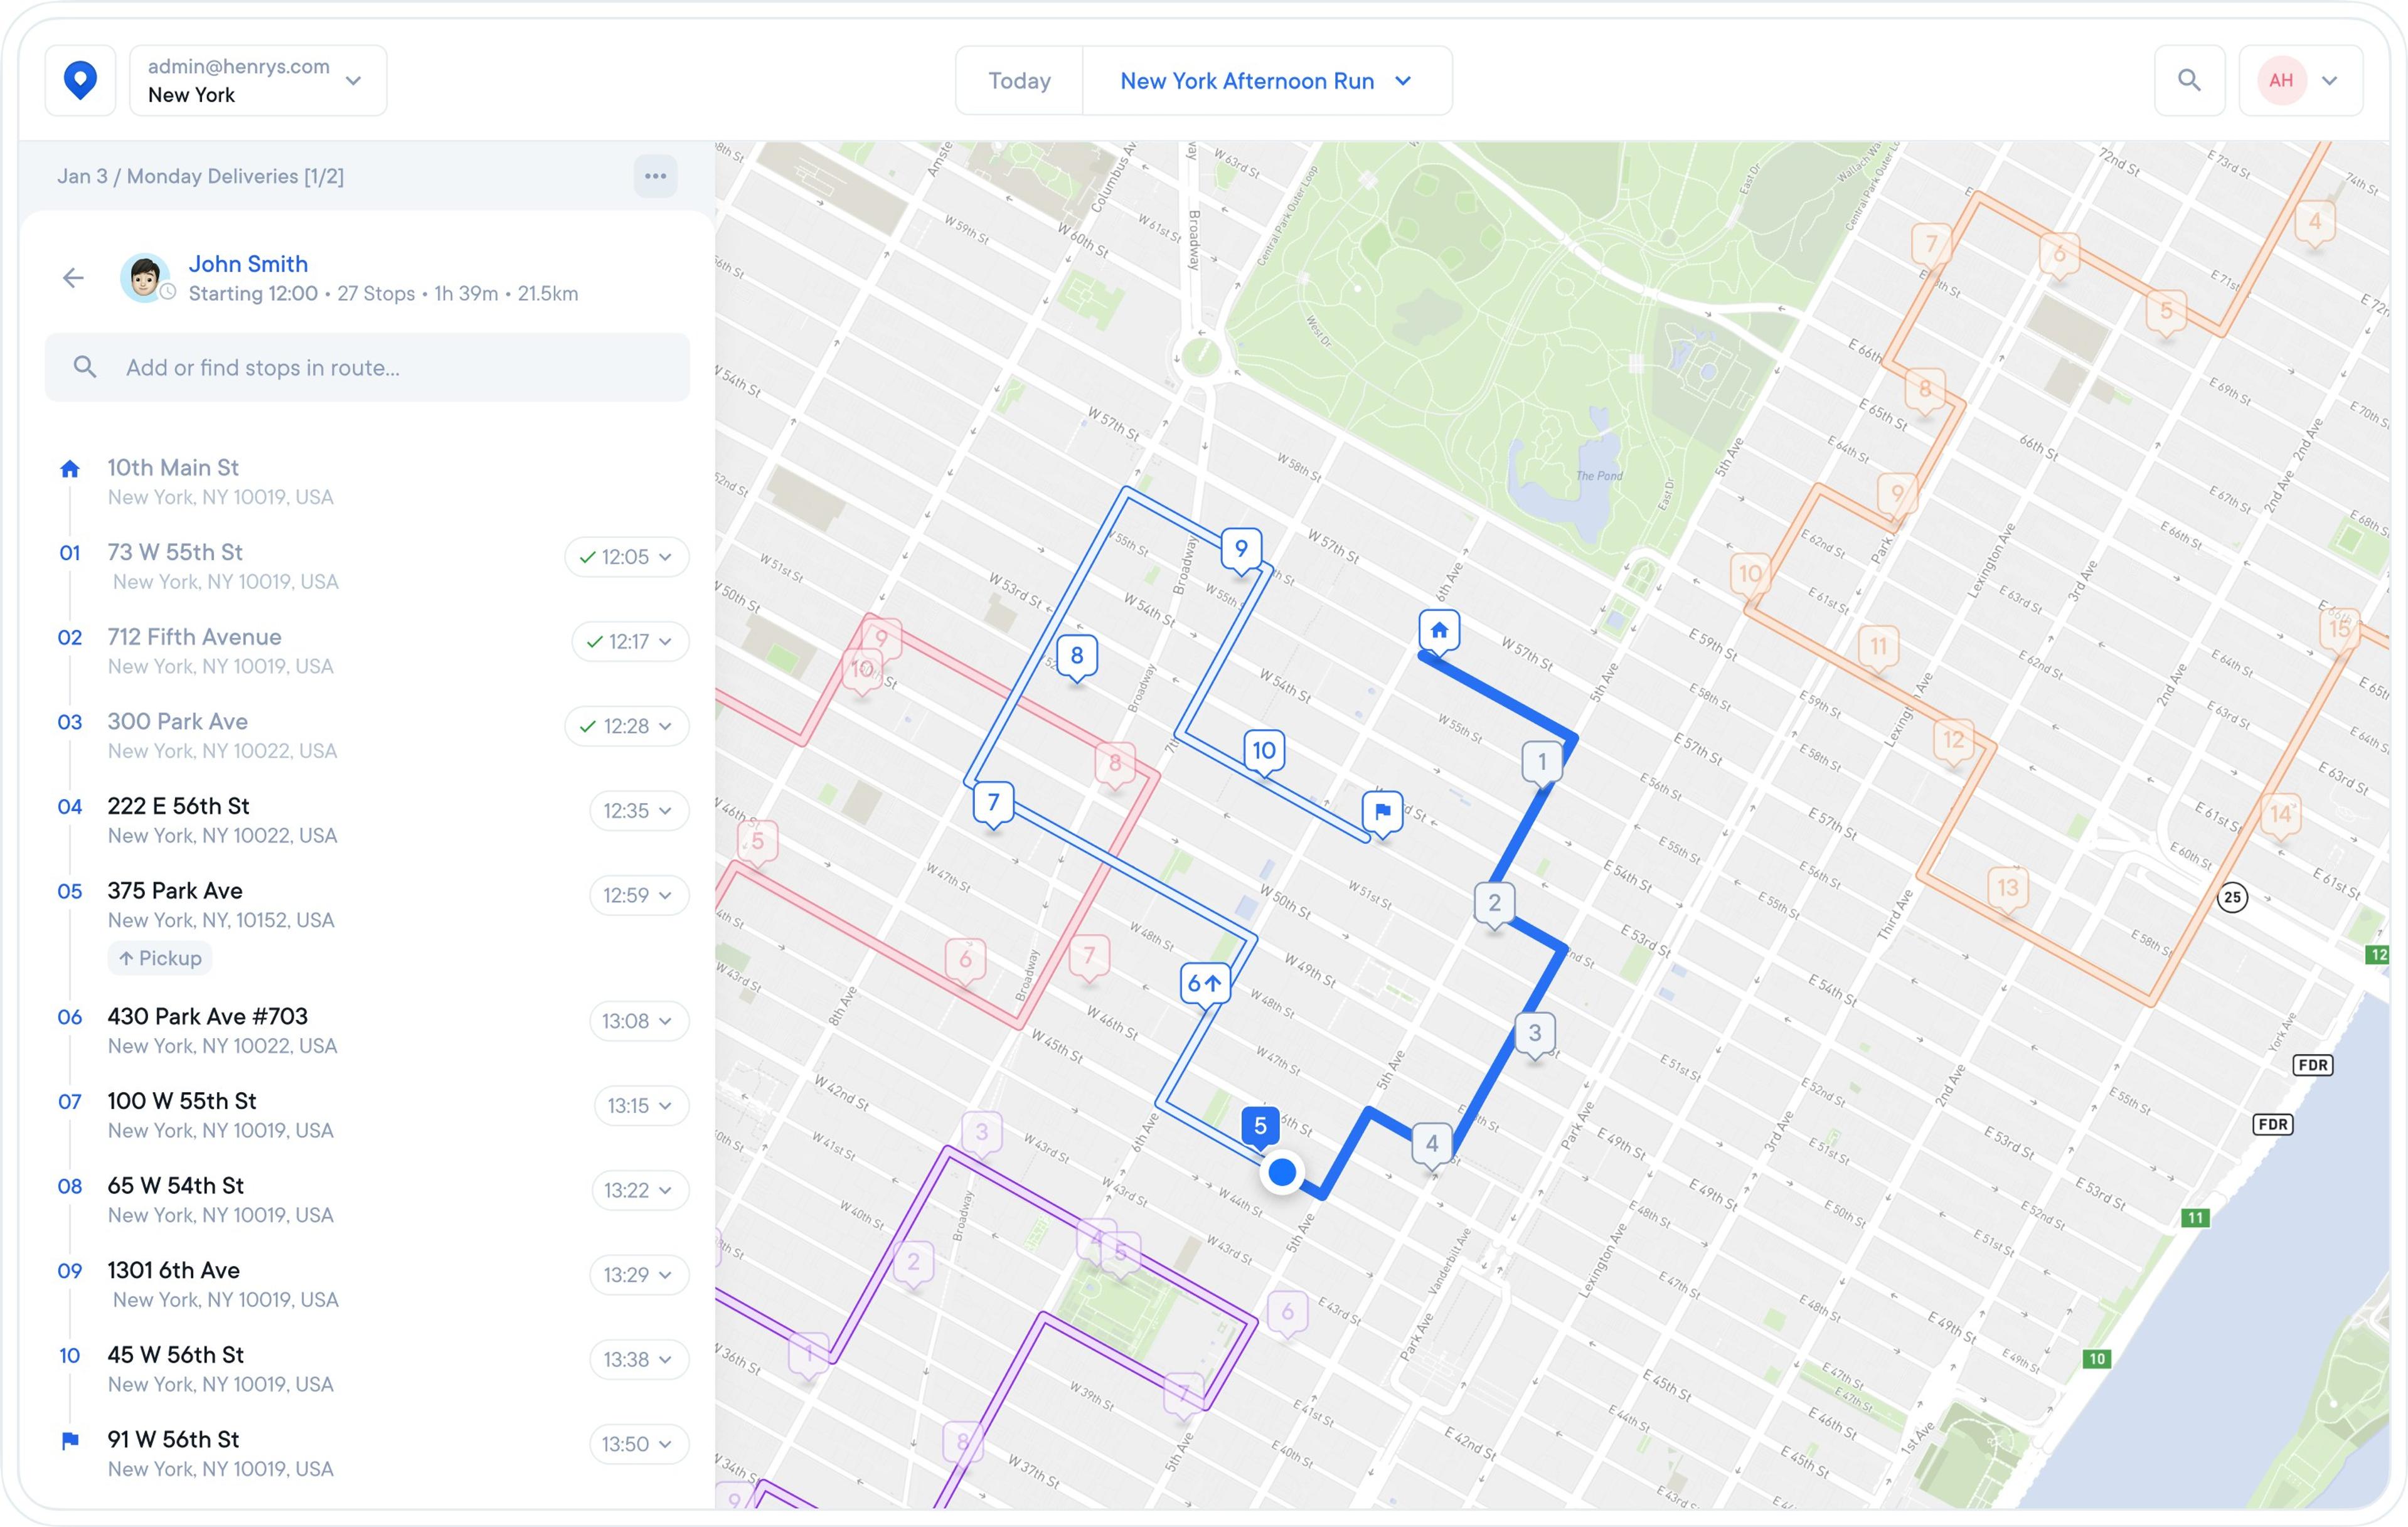Screen dimensions: 2408x1527
Task: Select the 10th Main St start location
Action: [x=367, y=481]
